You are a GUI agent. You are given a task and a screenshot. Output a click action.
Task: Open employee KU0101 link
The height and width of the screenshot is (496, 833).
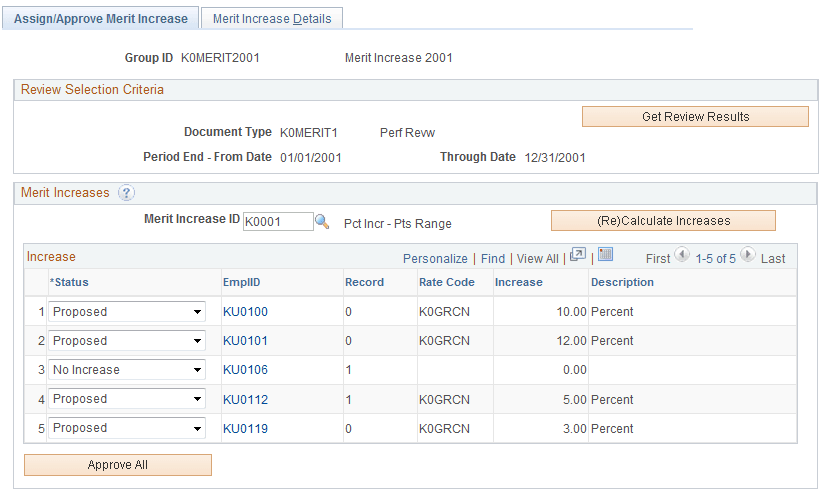[x=245, y=341]
